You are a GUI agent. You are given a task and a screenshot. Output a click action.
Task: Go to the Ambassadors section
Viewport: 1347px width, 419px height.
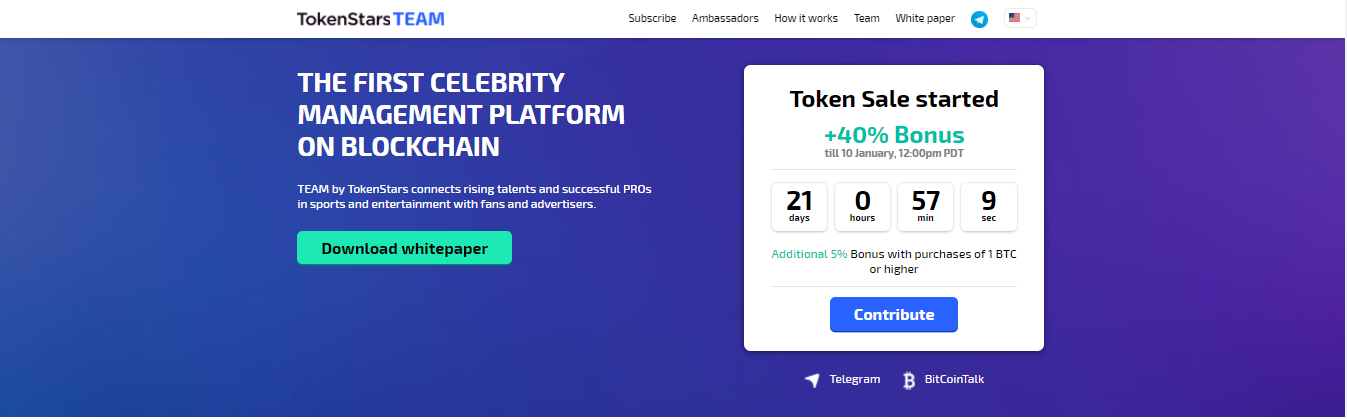coord(725,18)
